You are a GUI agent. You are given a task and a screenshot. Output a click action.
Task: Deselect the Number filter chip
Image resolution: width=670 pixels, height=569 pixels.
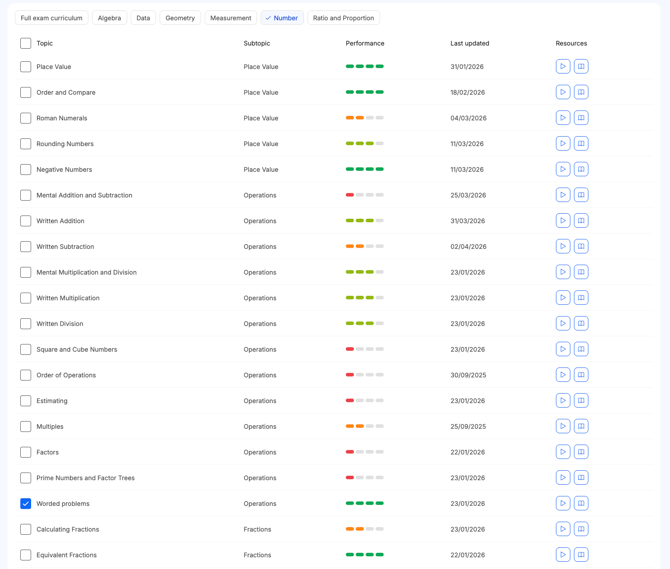point(282,18)
